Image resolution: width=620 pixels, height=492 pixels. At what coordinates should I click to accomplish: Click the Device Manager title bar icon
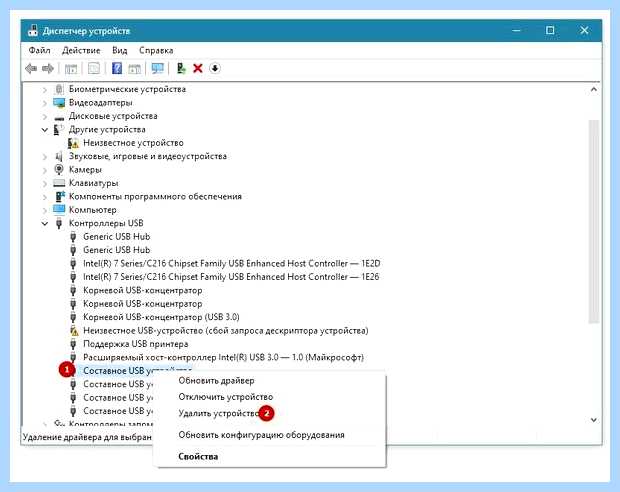[33, 30]
